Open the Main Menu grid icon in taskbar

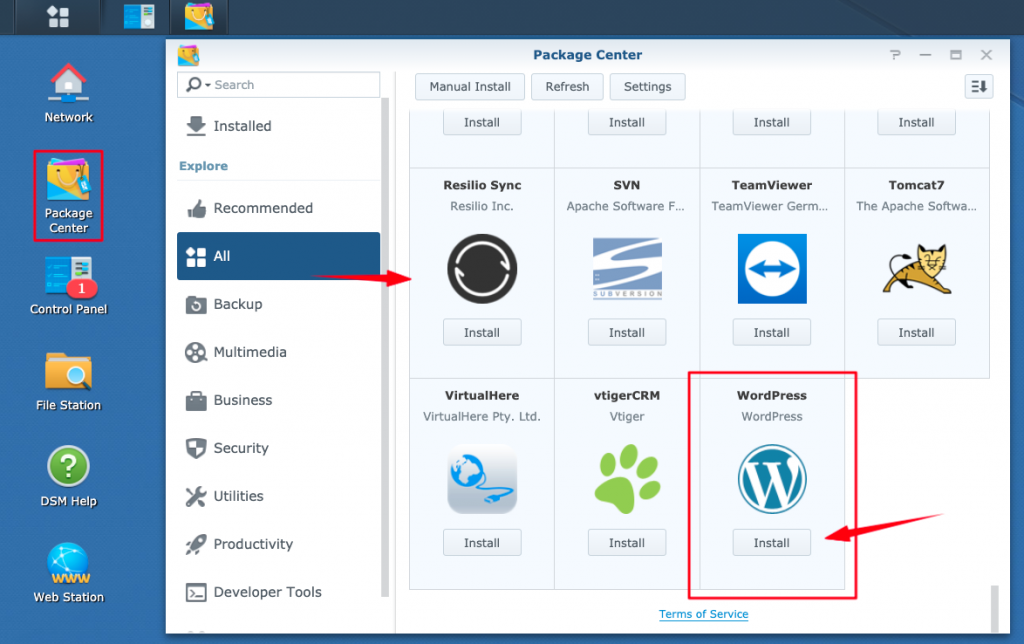58,16
